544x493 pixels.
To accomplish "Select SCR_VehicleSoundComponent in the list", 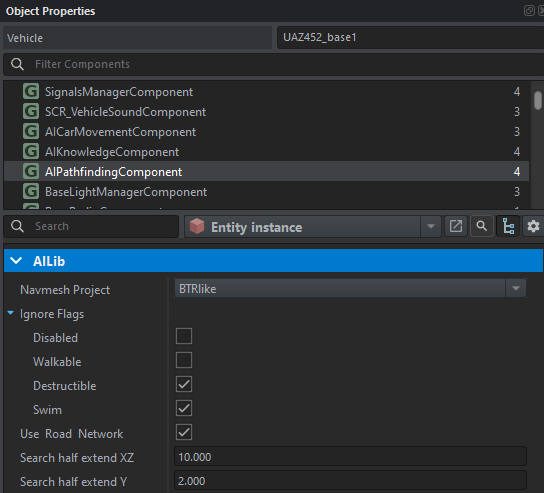I will [x=266, y=112].
